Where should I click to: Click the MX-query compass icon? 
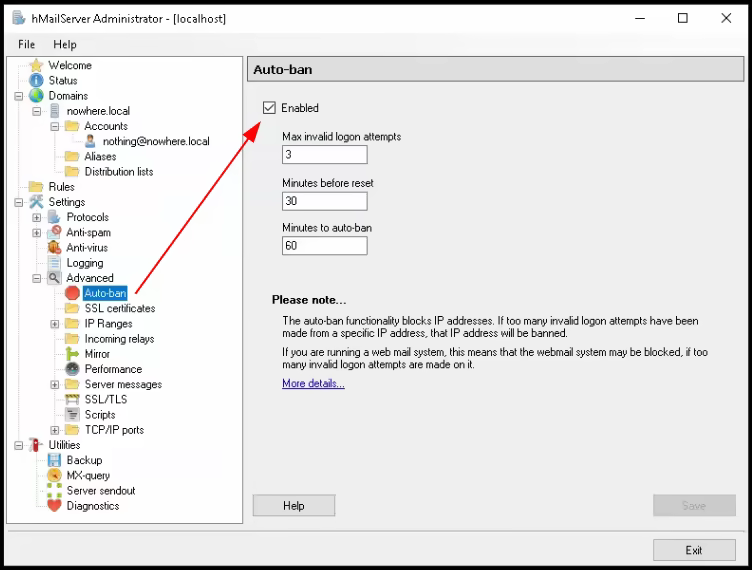tap(54, 475)
